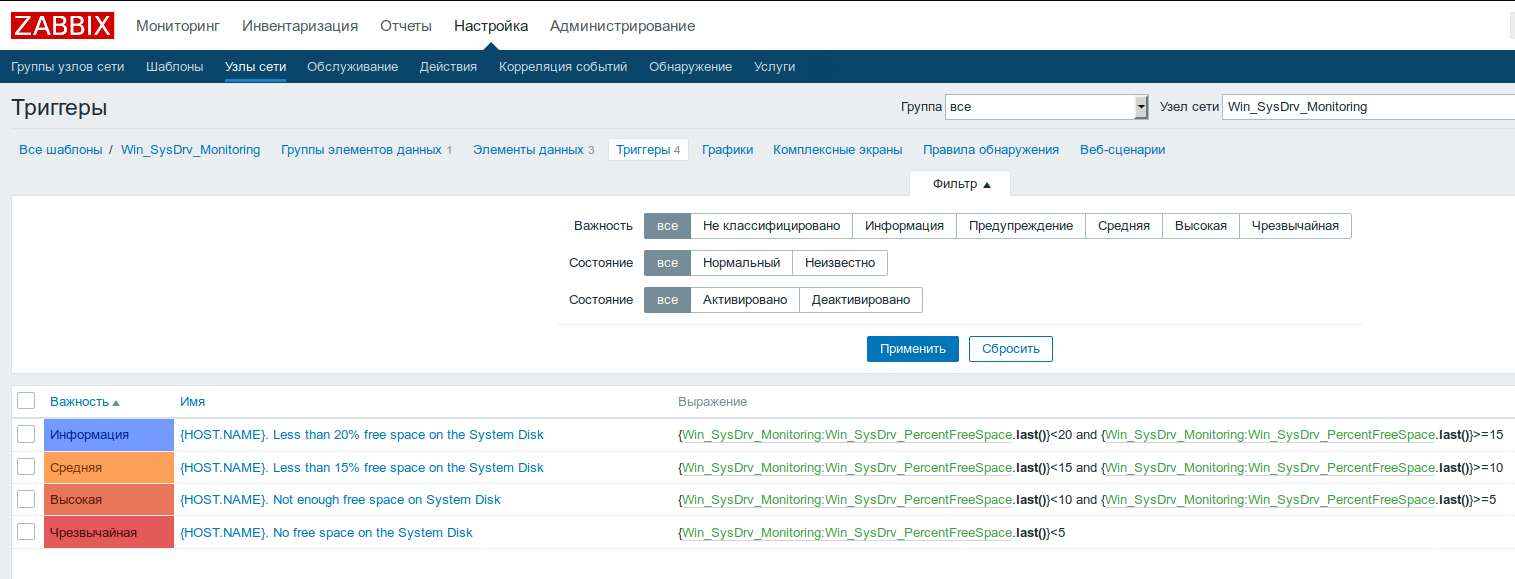Filter status by Деактивировано
The height and width of the screenshot is (579, 1515).
click(x=861, y=300)
